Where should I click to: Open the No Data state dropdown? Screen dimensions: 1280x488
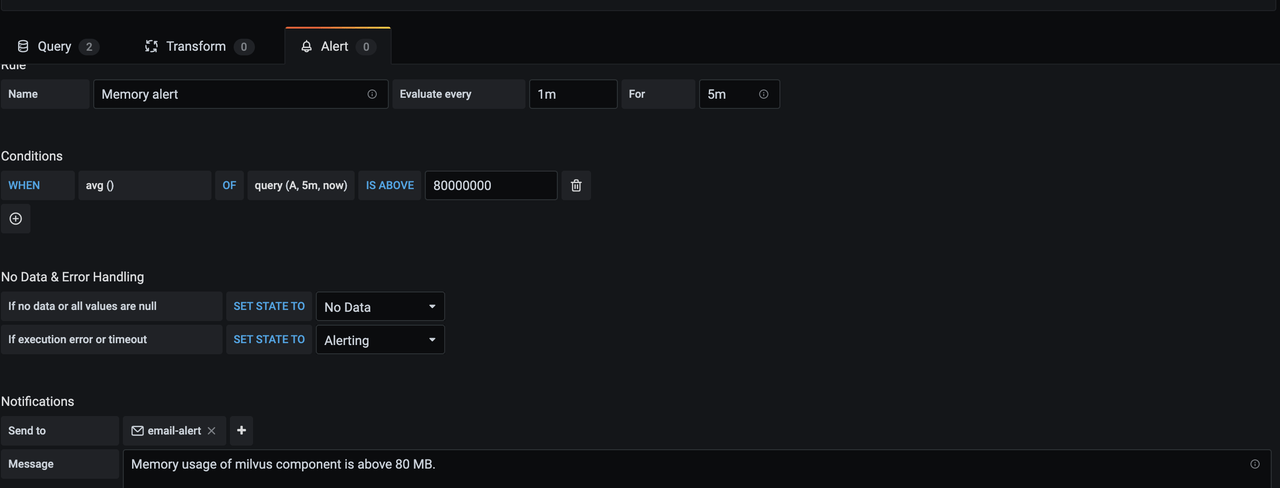[x=380, y=307]
